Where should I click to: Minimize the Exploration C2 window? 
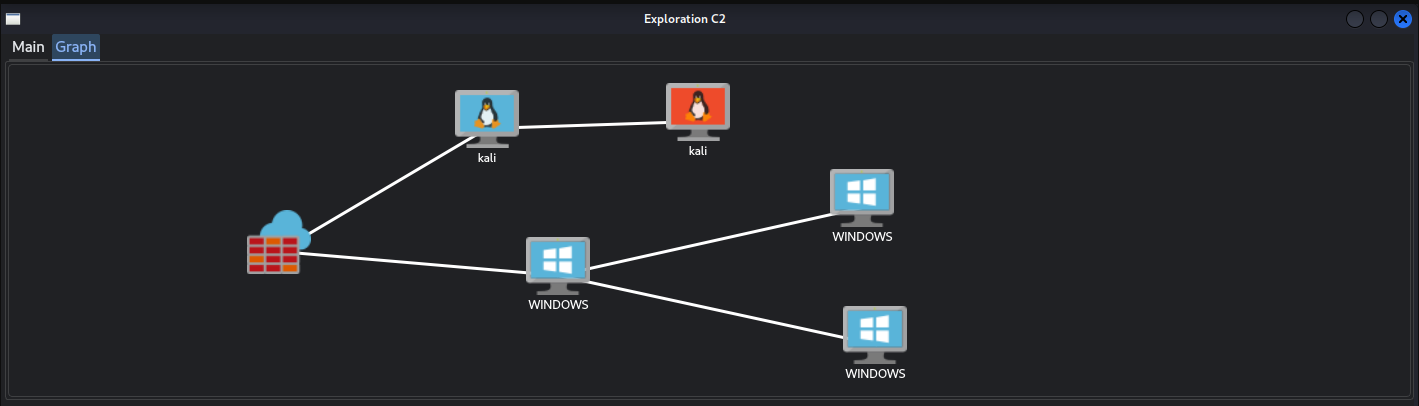tap(1355, 19)
